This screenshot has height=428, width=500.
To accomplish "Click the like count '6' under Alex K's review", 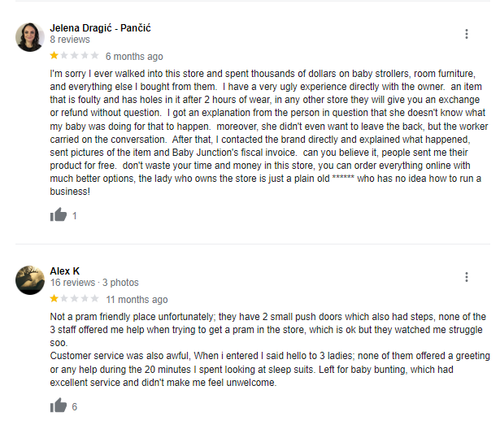I will pyautogui.click(x=74, y=407).
